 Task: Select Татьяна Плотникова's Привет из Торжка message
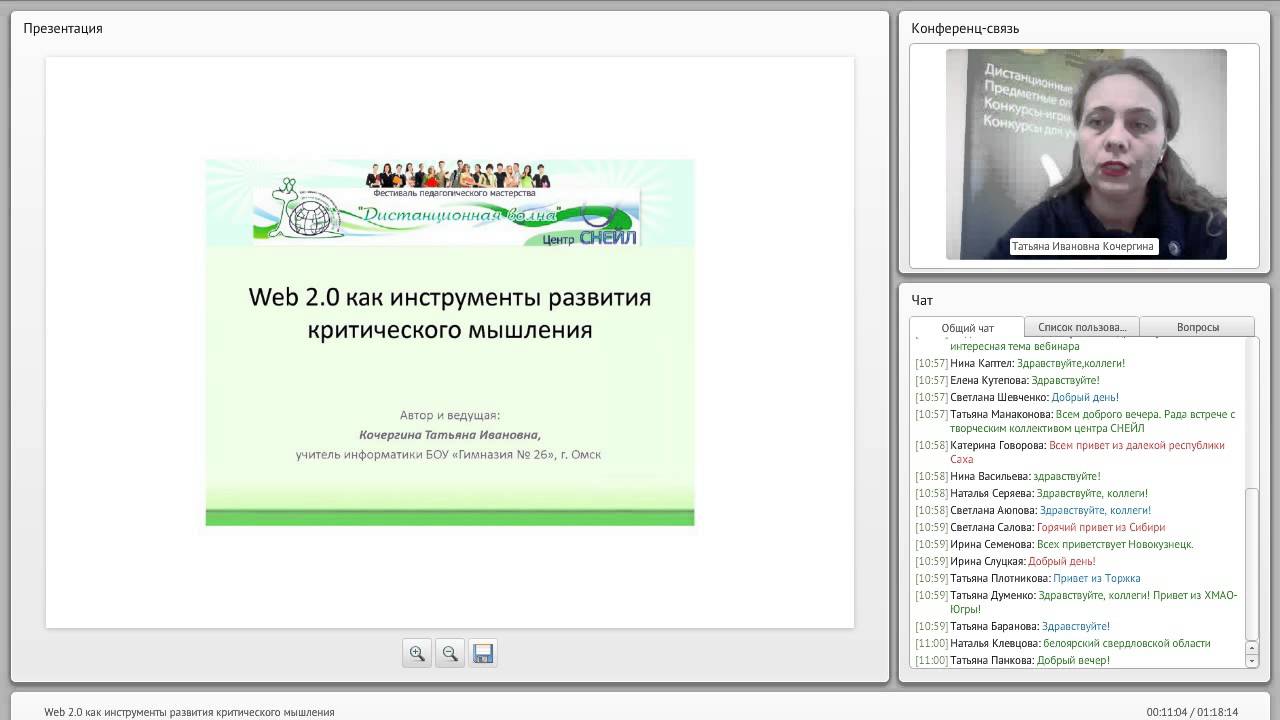pyautogui.click(x=1028, y=578)
